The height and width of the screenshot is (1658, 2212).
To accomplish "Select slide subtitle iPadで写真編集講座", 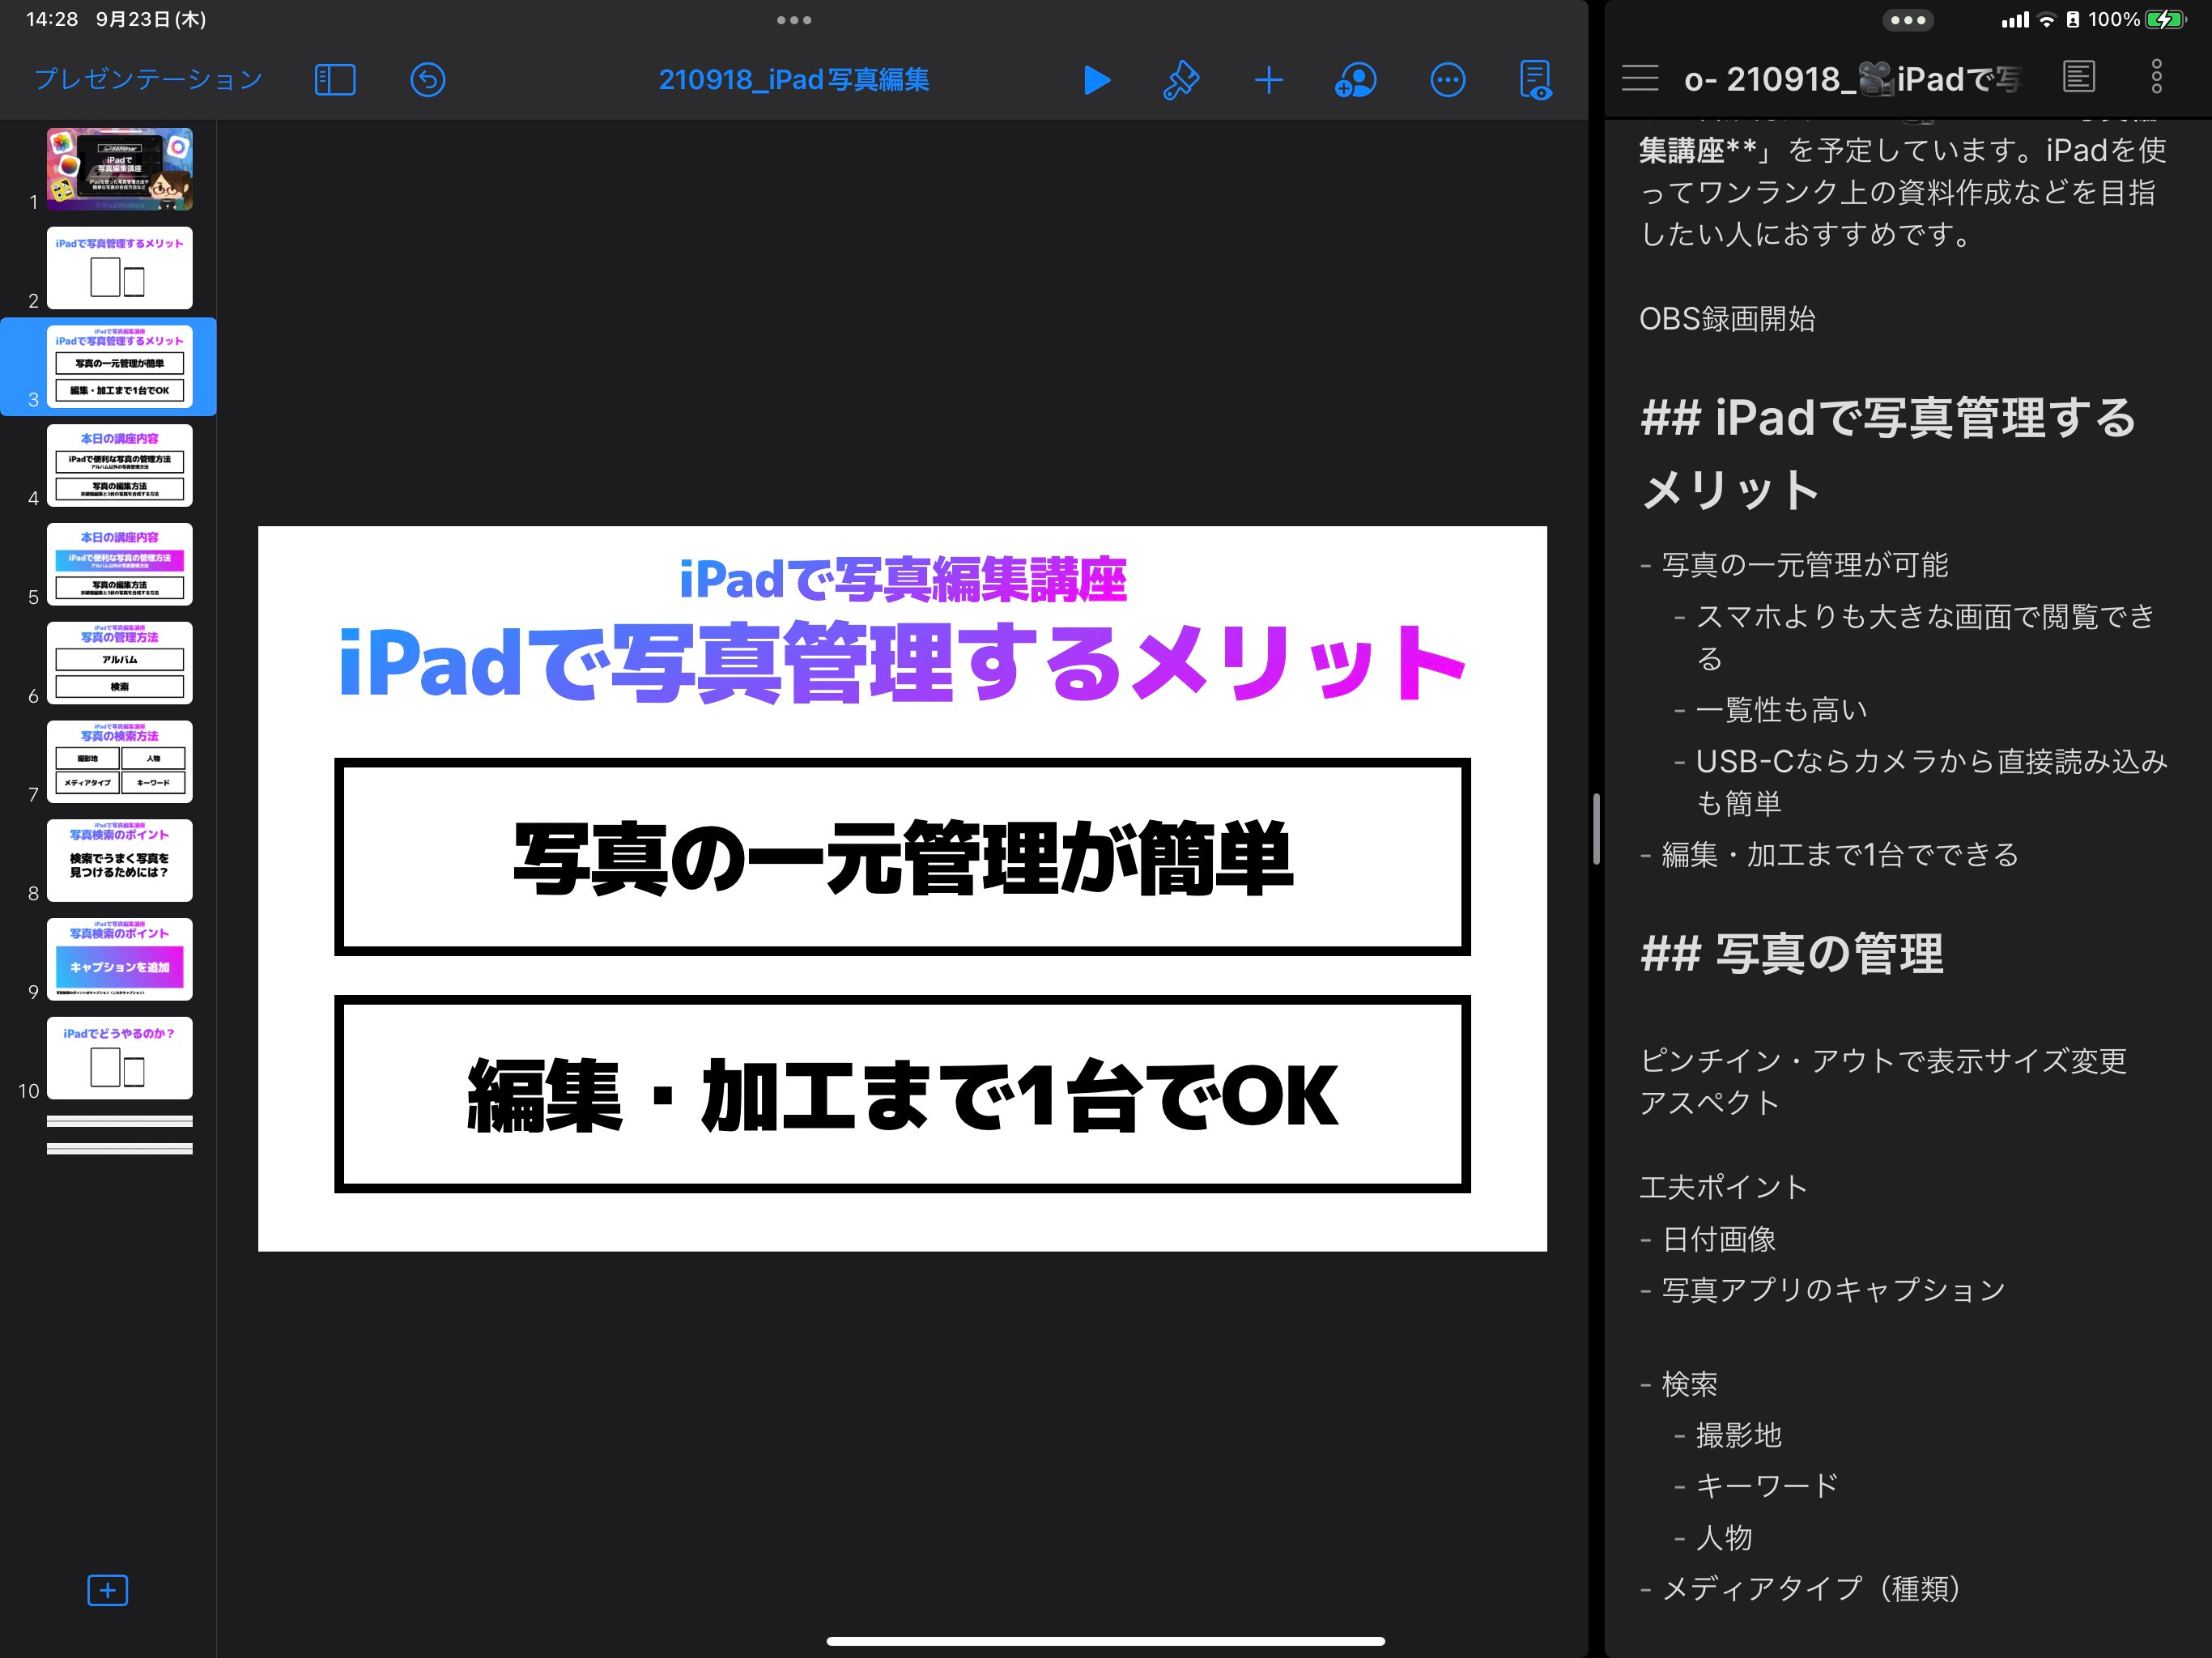I will coord(902,580).
